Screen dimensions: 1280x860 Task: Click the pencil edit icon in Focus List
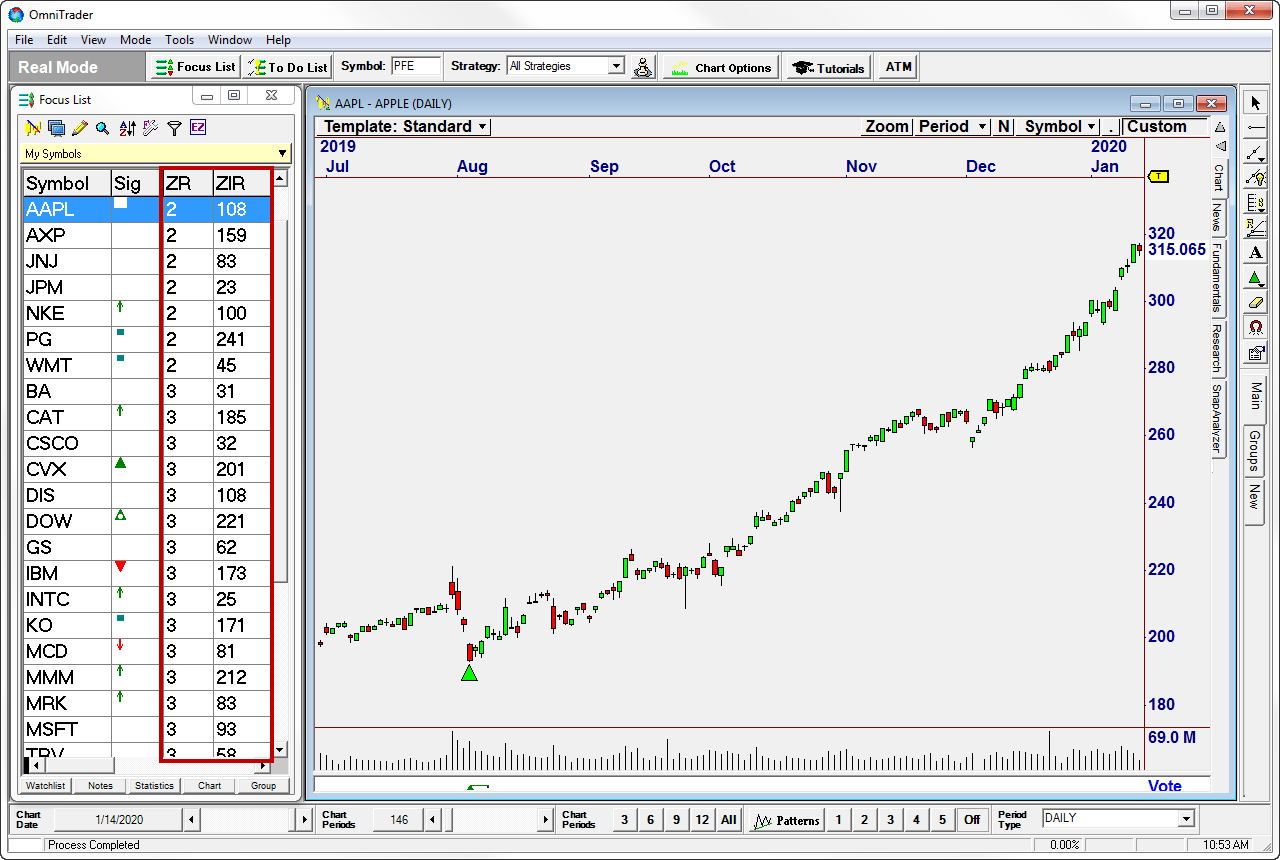[79, 128]
